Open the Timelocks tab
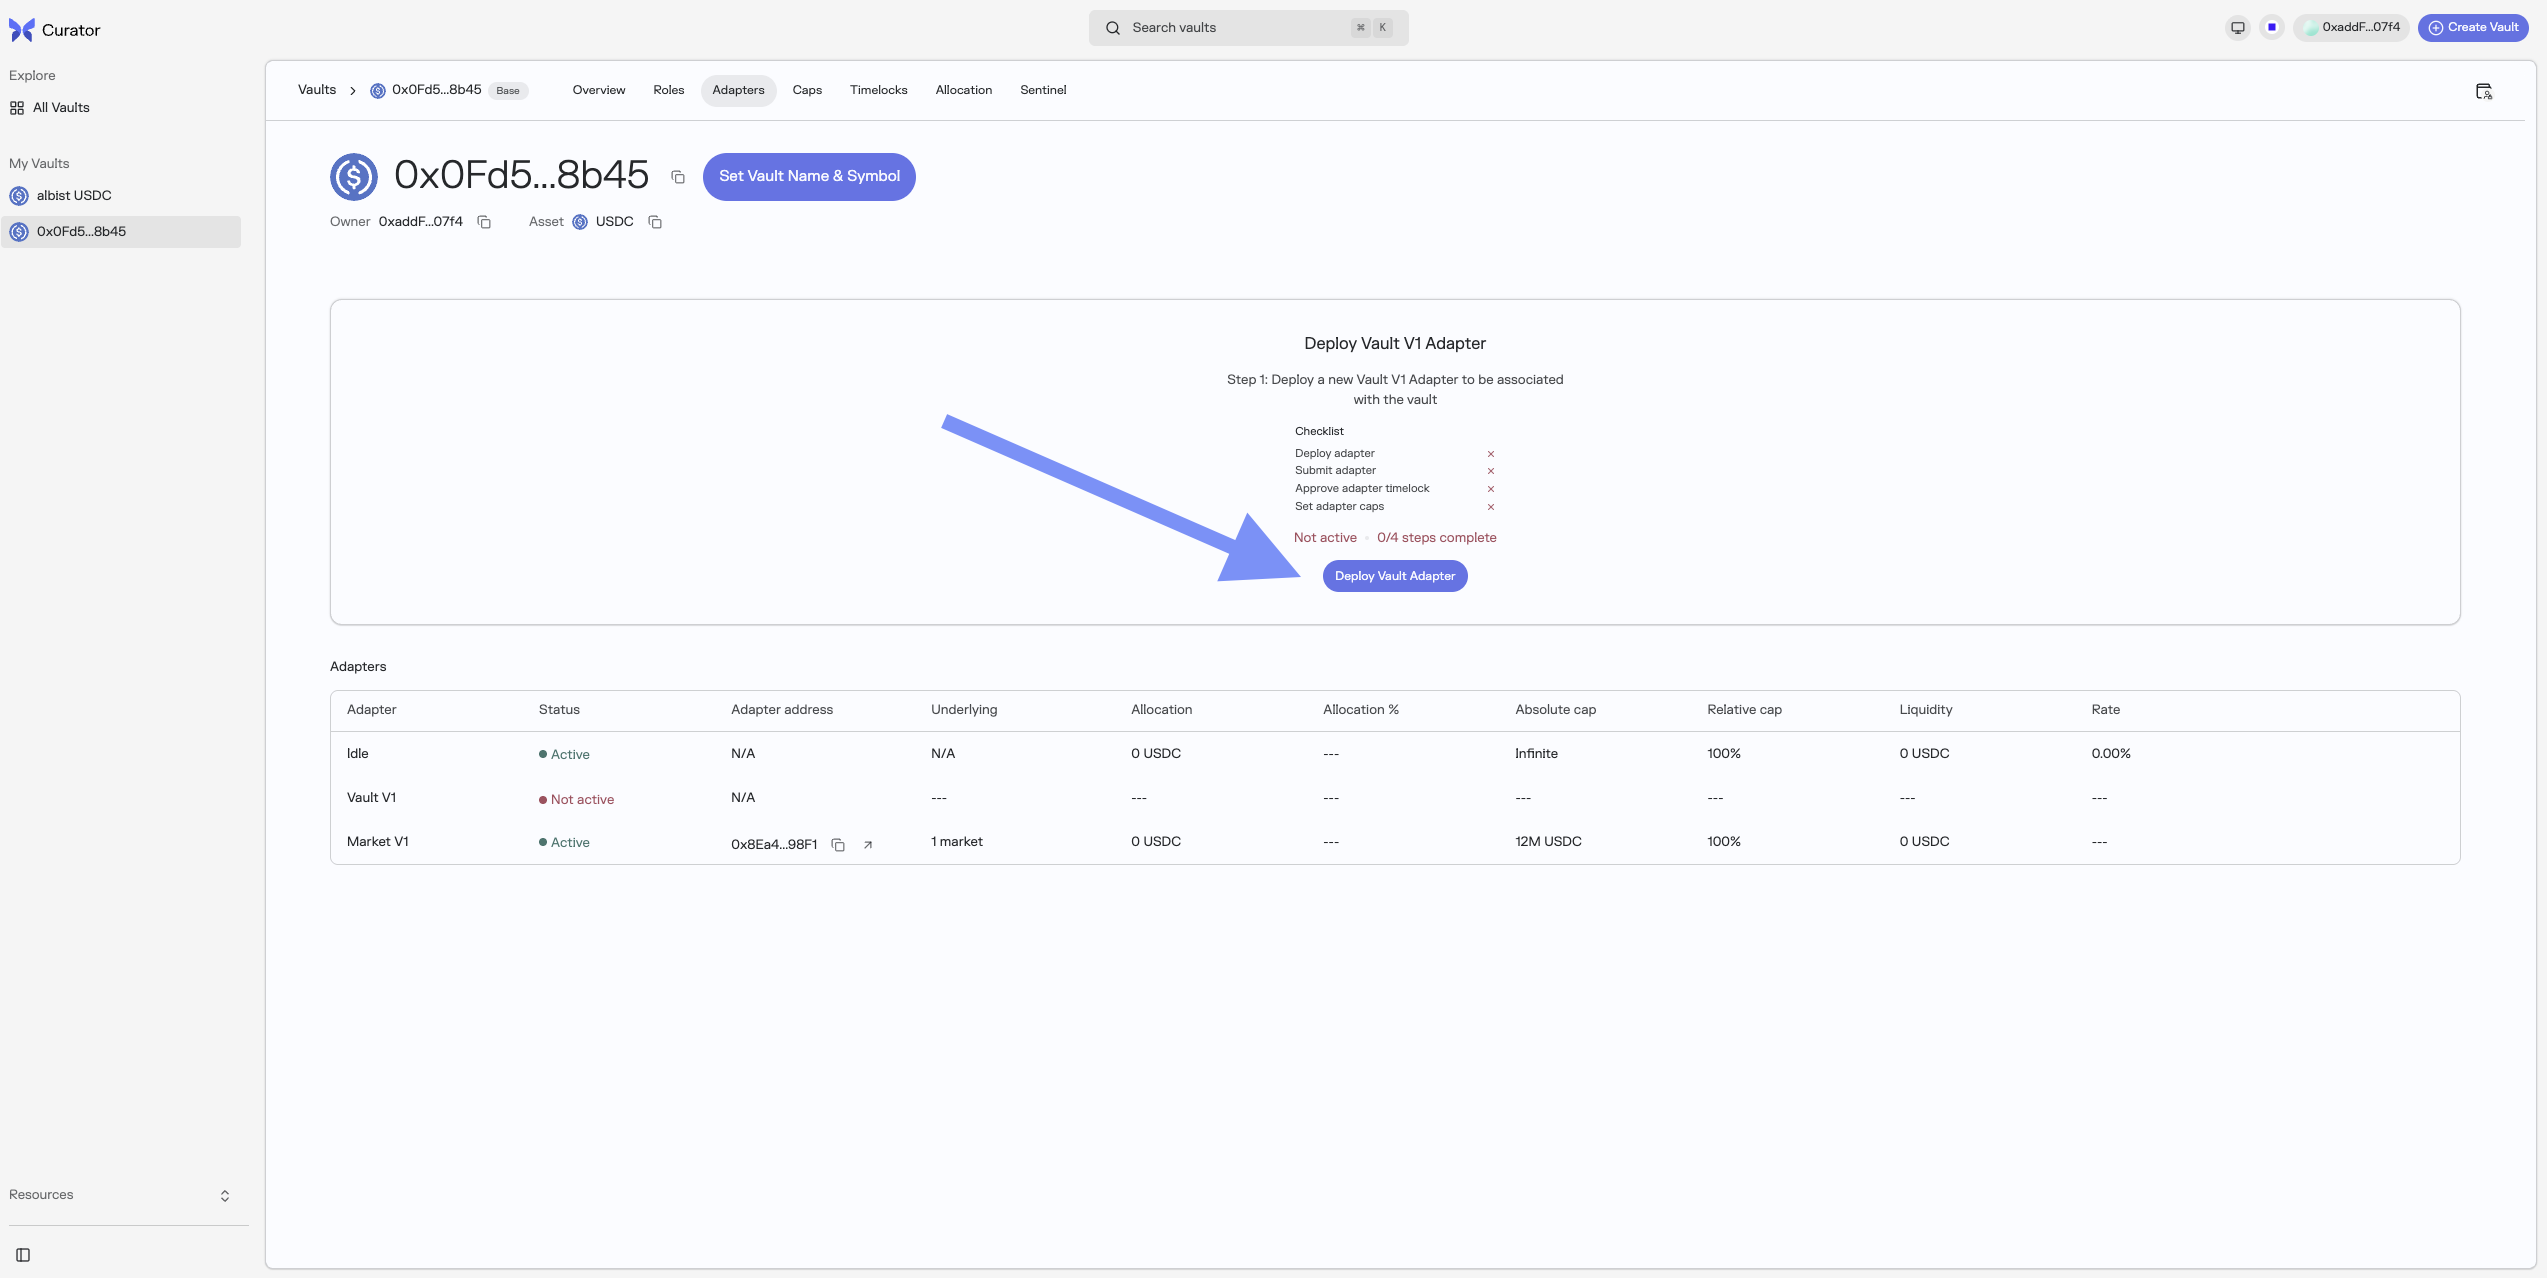This screenshot has height=1278, width=2547. point(878,90)
